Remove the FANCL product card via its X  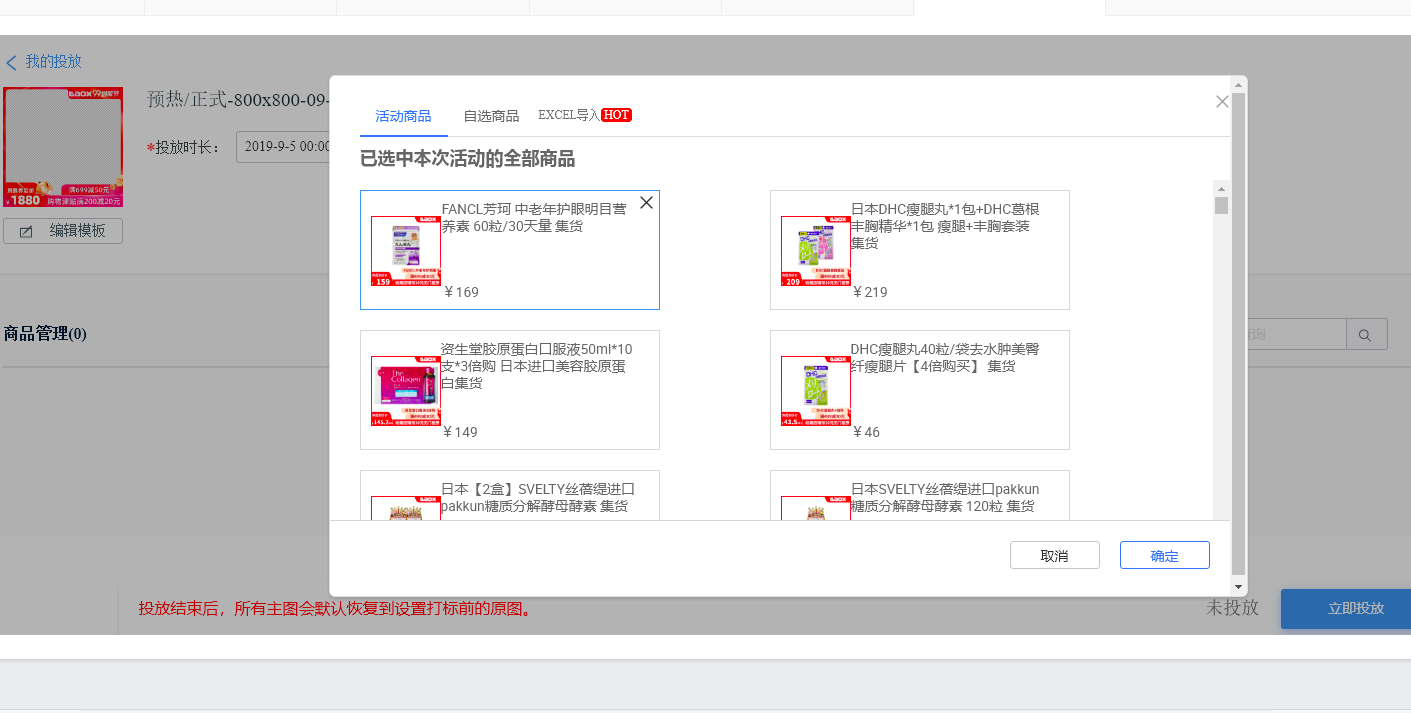coord(646,203)
